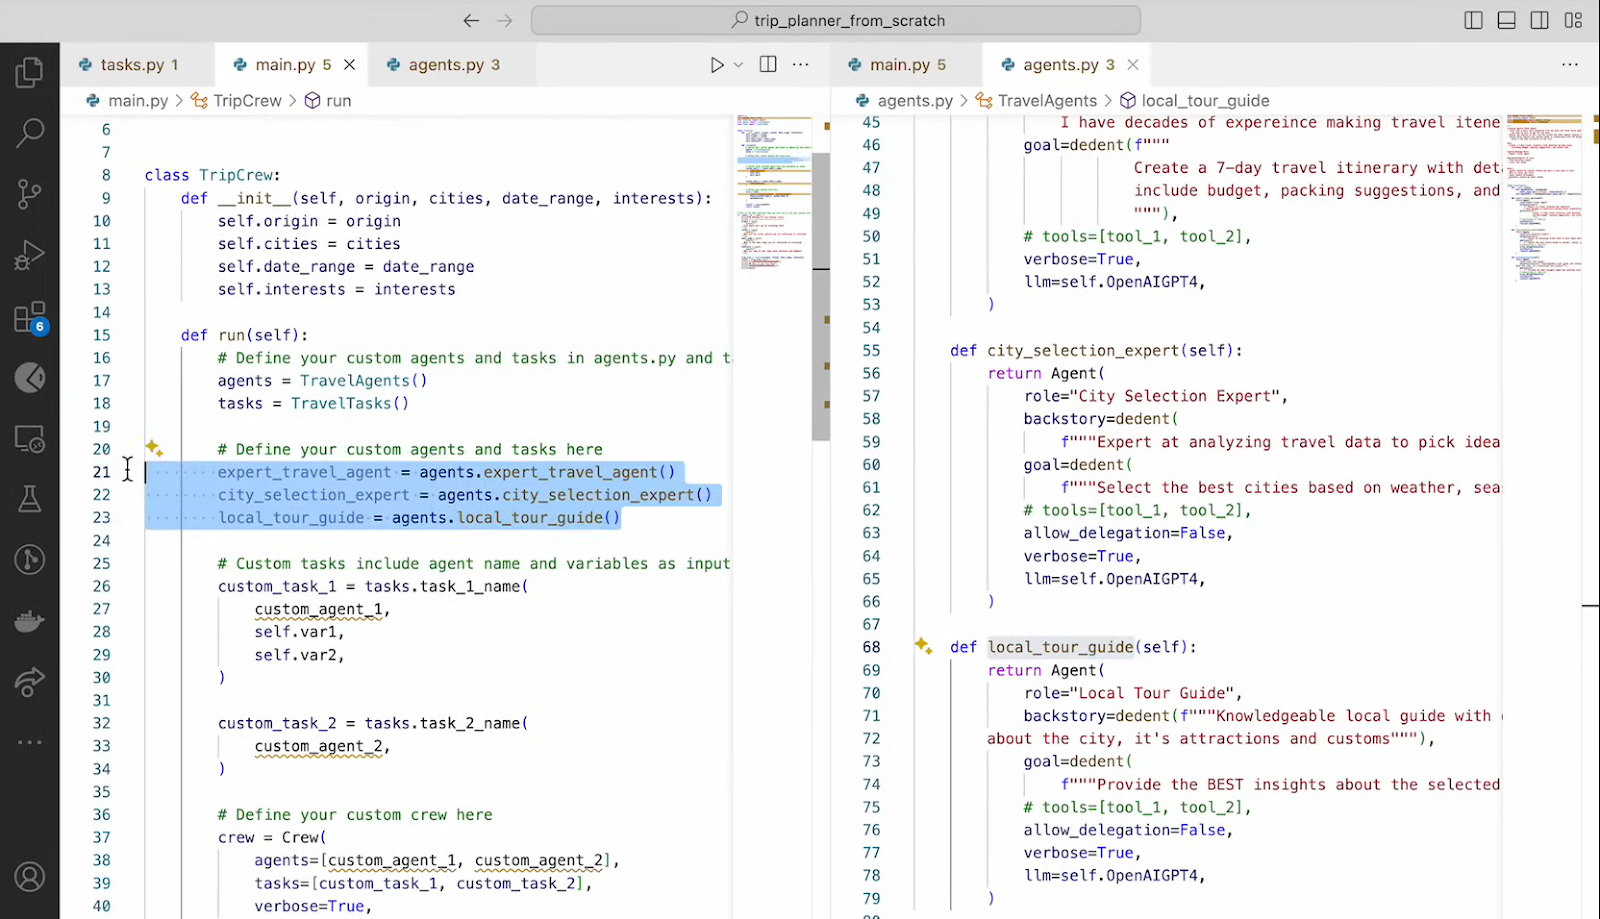Click 'class TripCrew:' on line 8
Viewport: 1600px width, 919px height.
(x=212, y=175)
